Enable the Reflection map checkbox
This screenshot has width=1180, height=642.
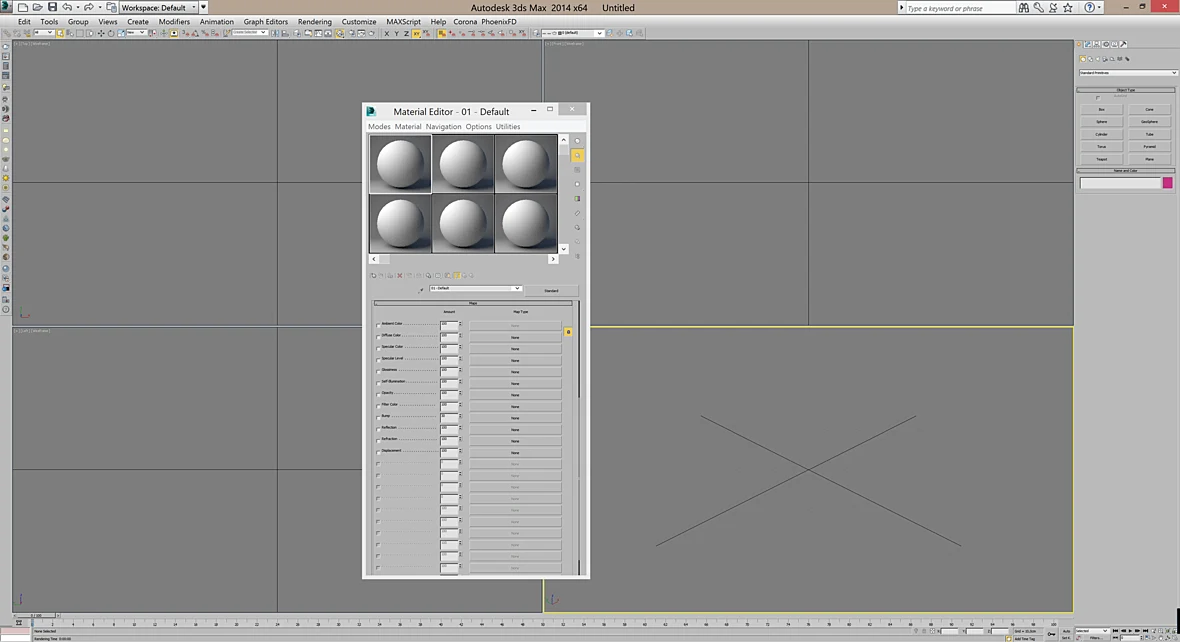(x=378, y=429)
